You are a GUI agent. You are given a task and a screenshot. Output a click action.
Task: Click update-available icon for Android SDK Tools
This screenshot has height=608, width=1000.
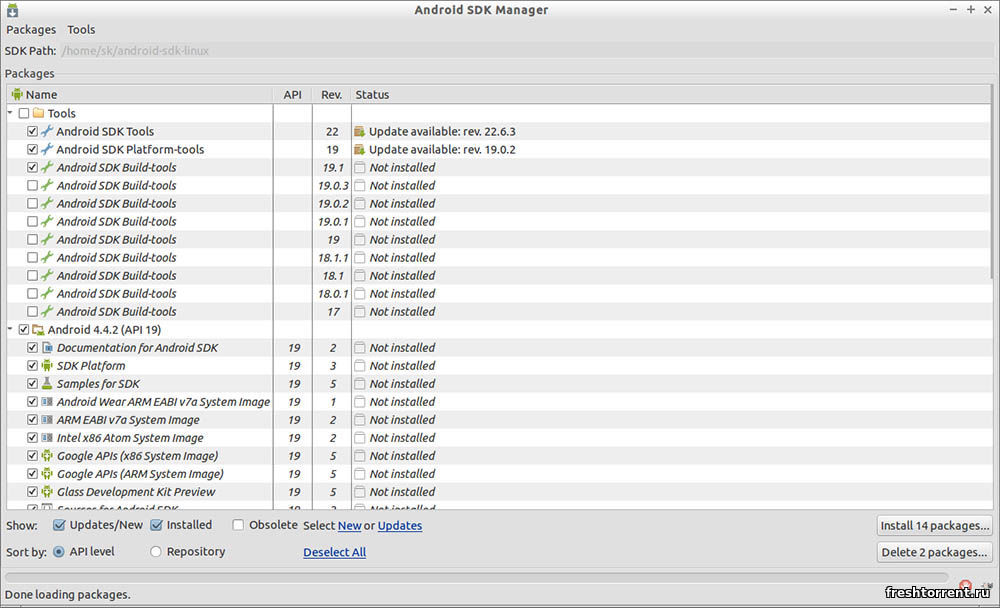point(360,131)
